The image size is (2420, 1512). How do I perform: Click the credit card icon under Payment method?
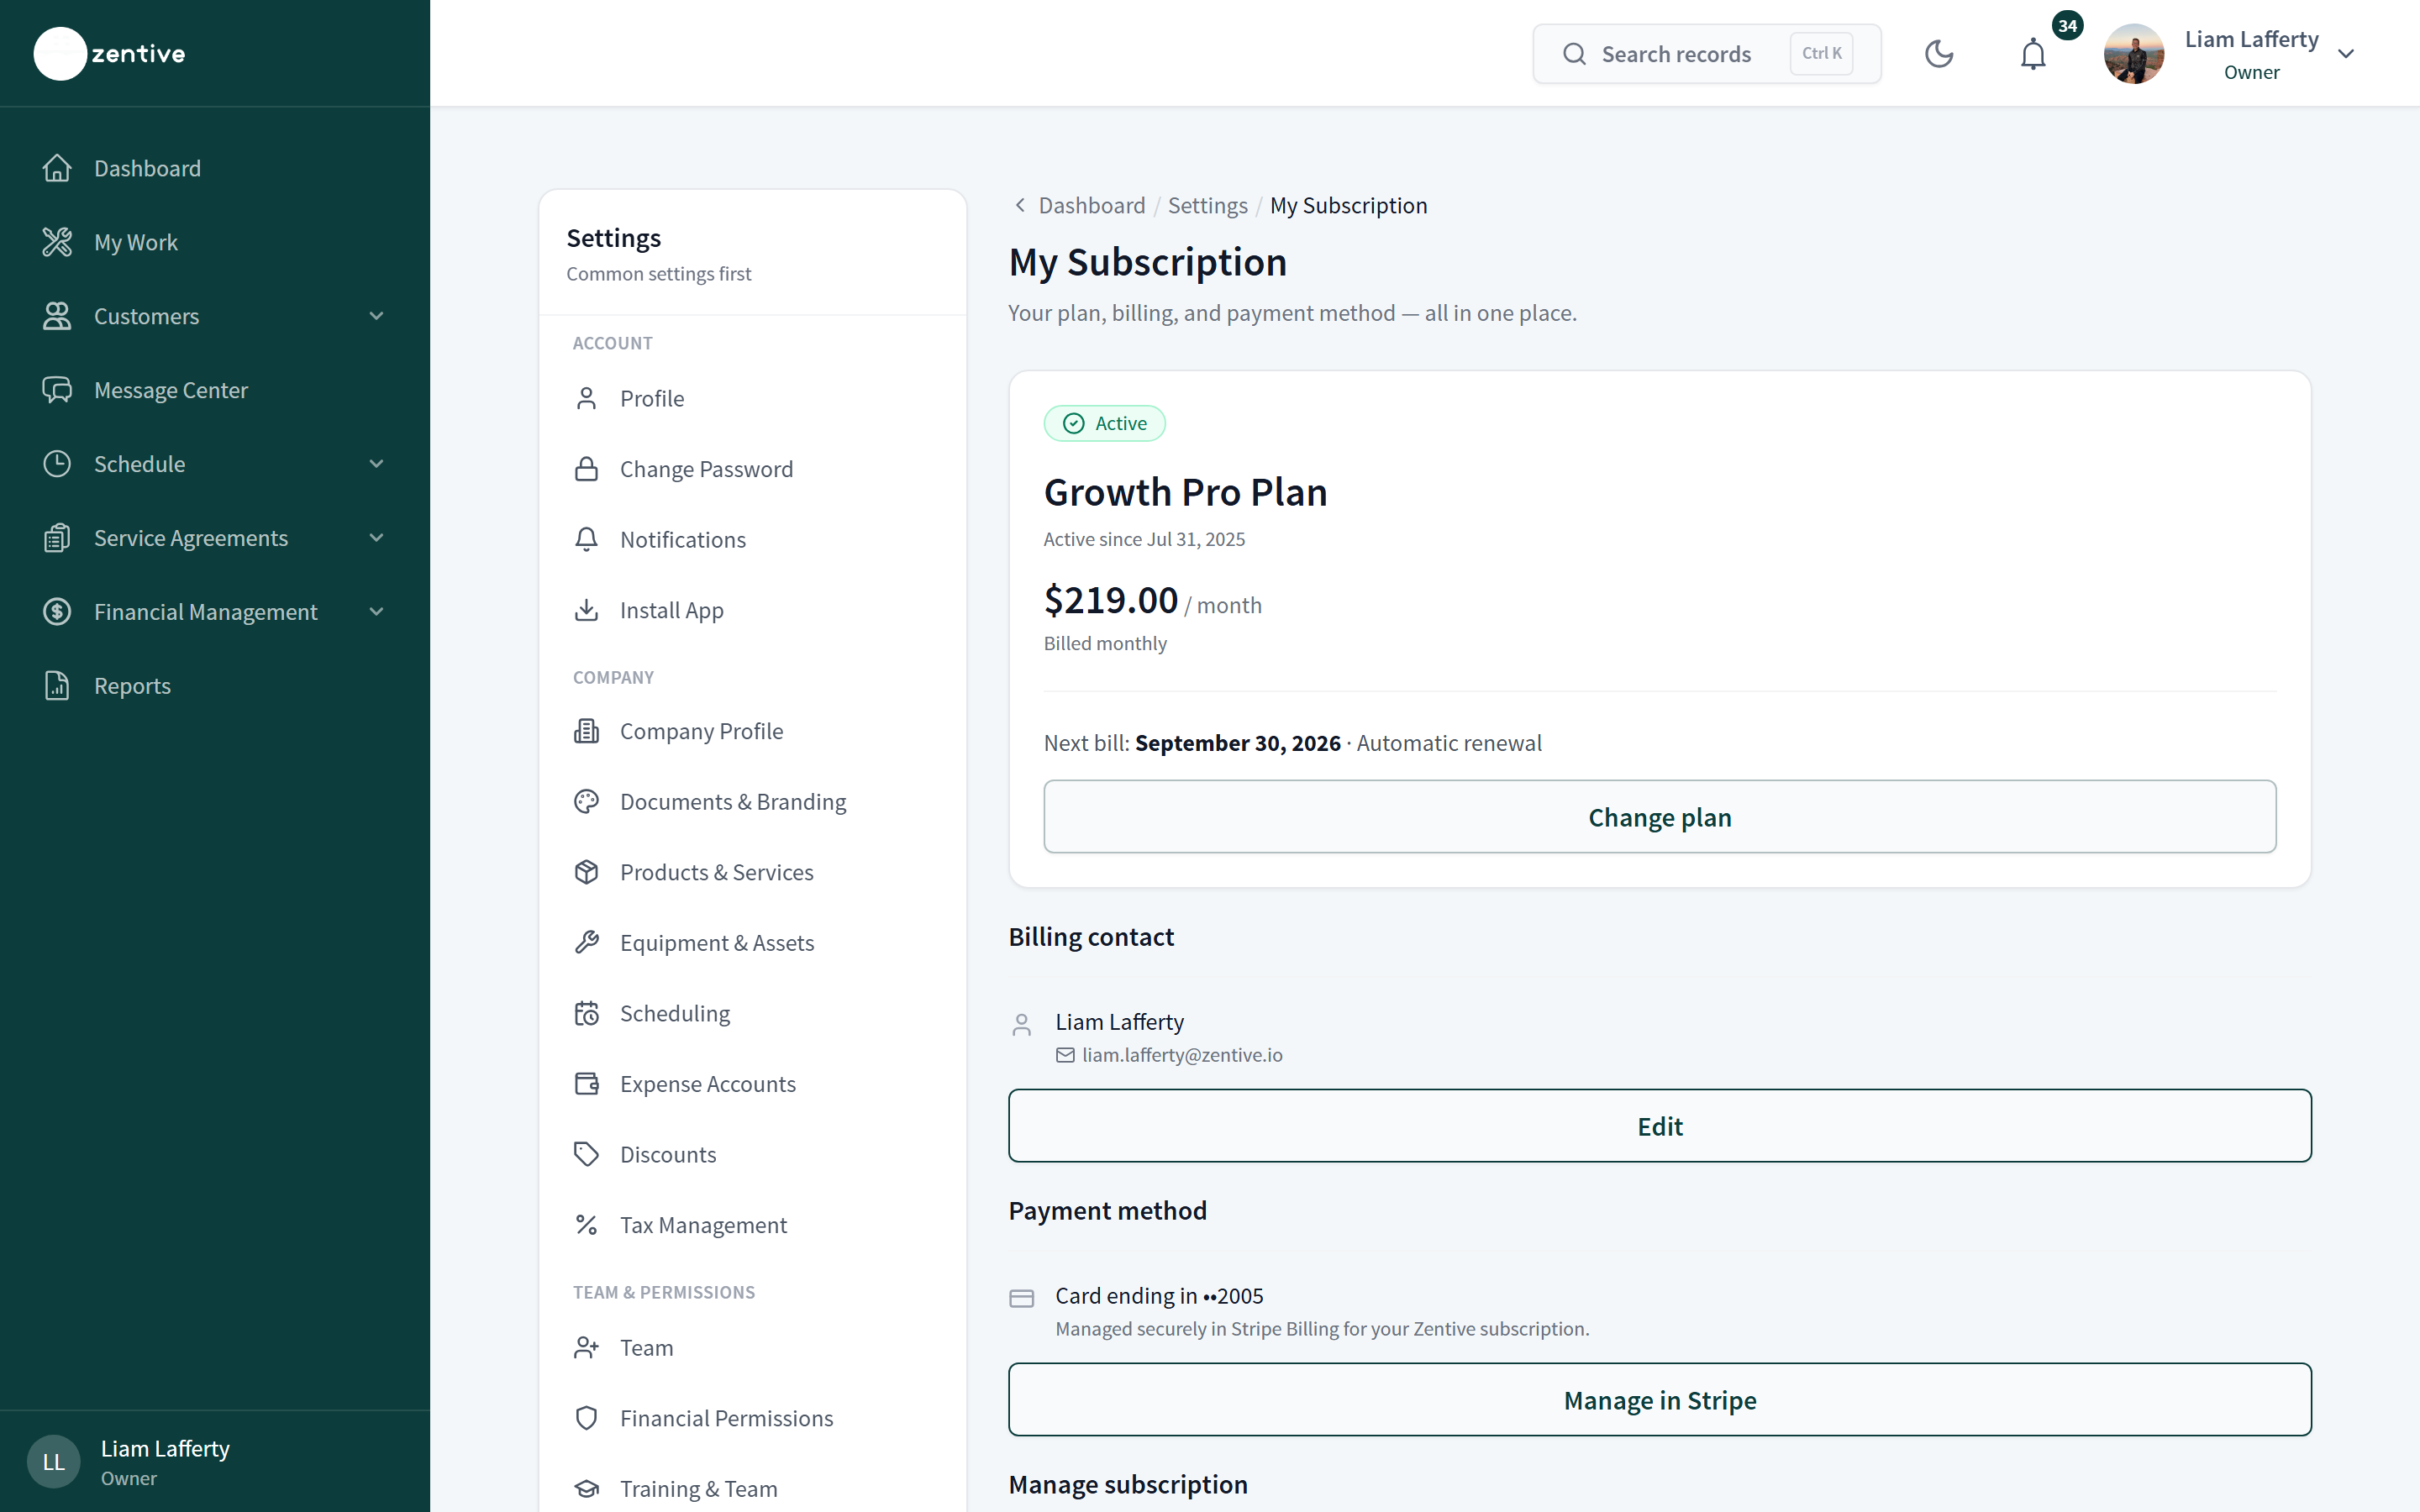pyautogui.click(x=1022, y=1298)
